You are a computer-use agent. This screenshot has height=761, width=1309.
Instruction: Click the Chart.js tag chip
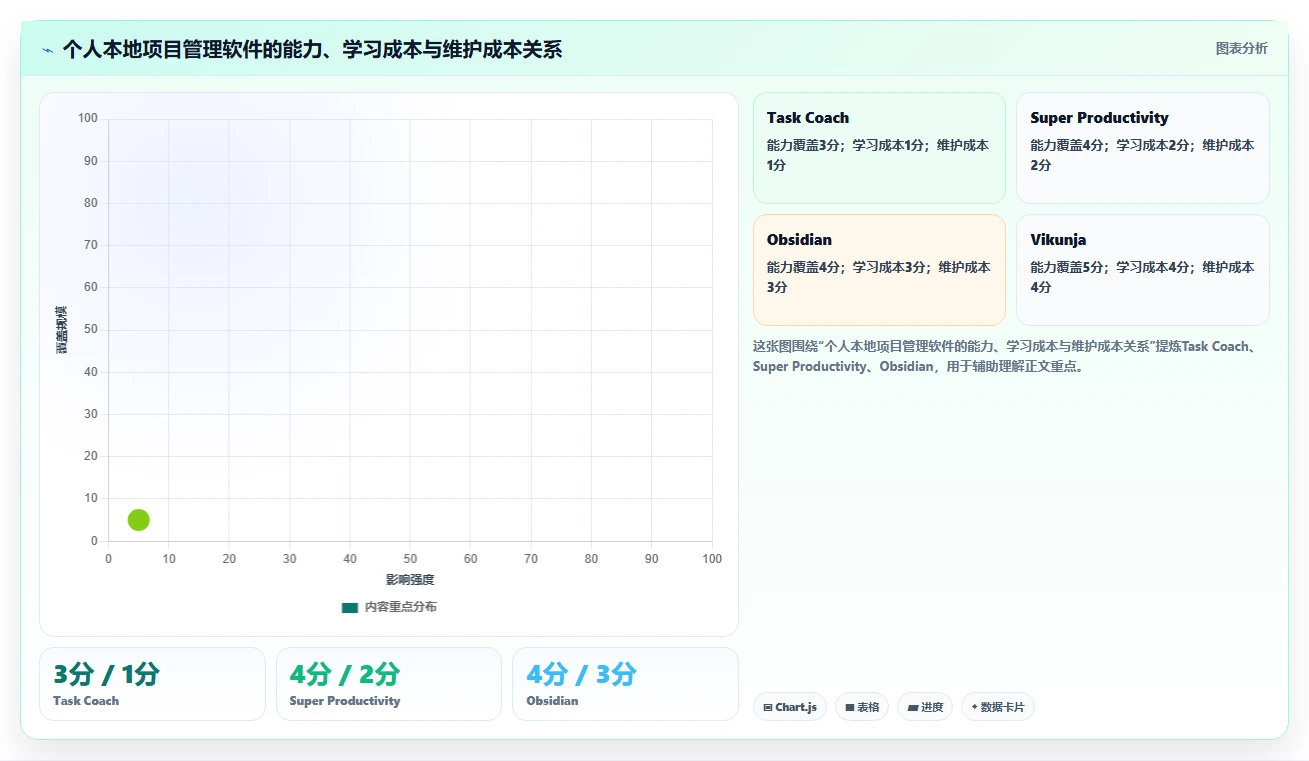point(790,707)
